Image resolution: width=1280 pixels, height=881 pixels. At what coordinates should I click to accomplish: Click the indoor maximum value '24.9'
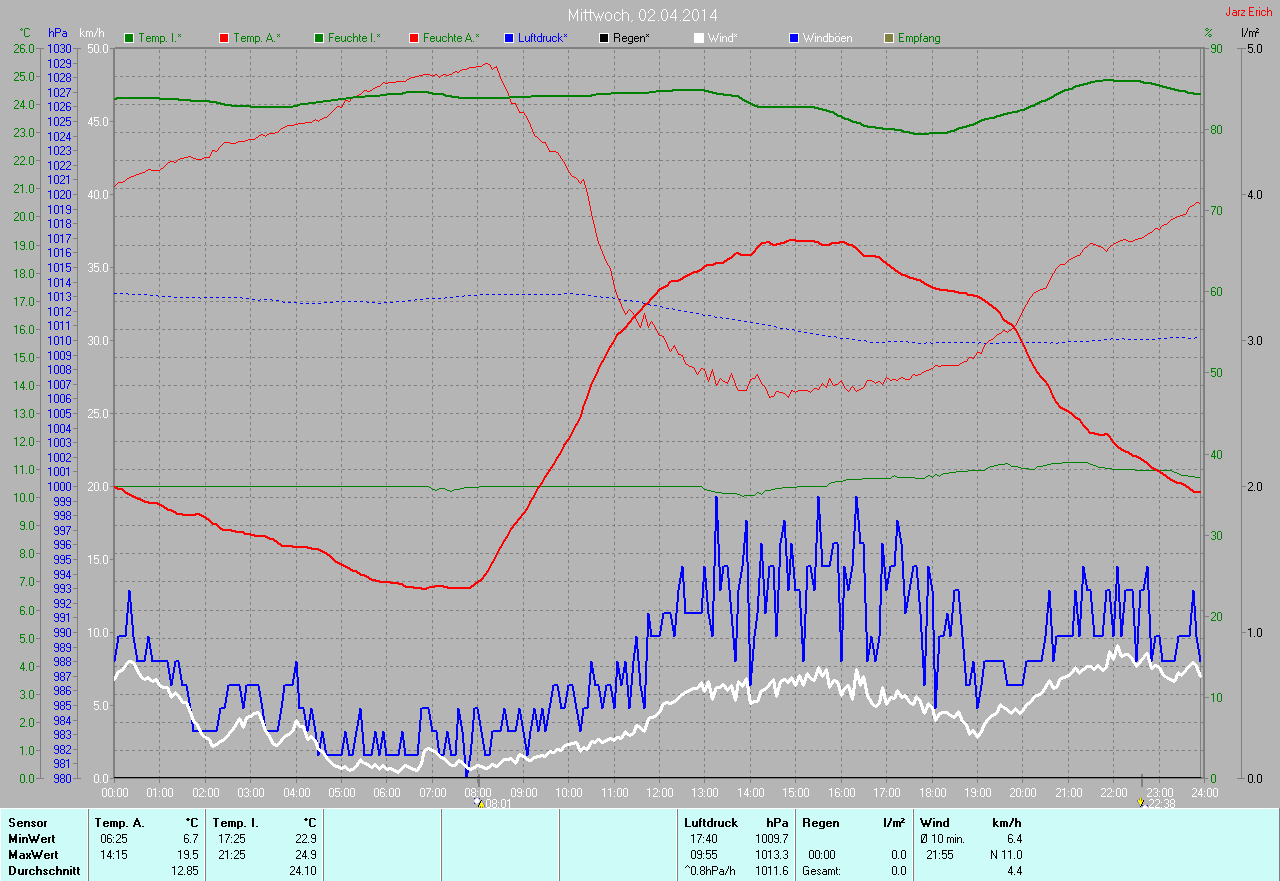[x=305, y=855]
